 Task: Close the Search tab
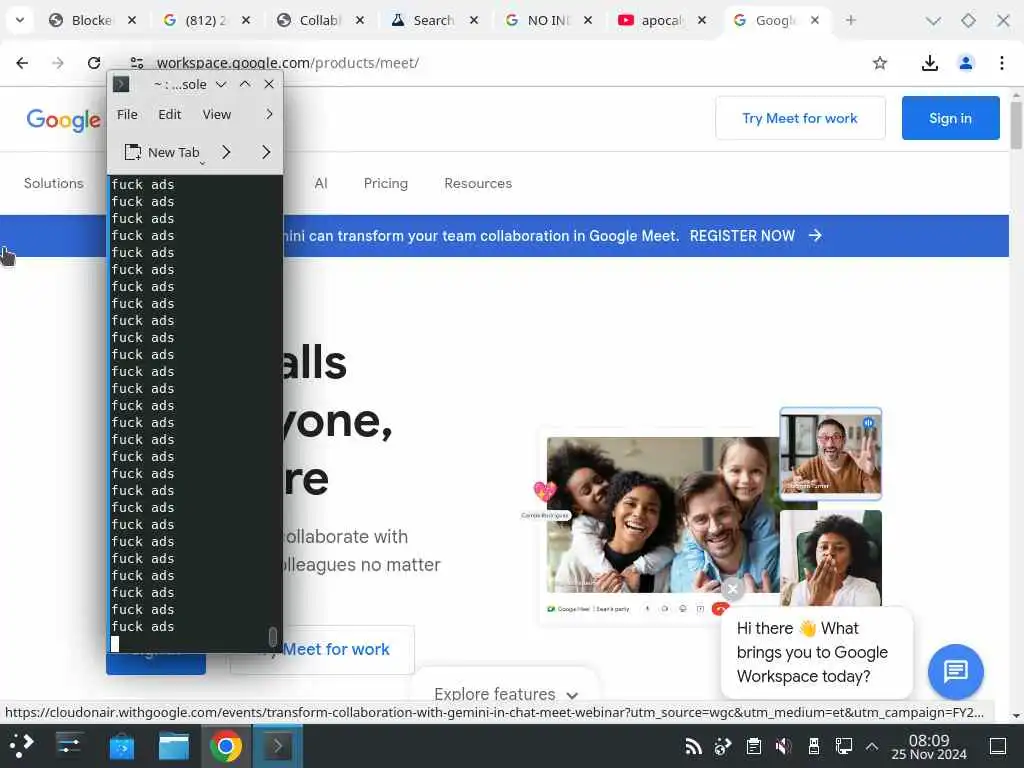coord(474,20)
